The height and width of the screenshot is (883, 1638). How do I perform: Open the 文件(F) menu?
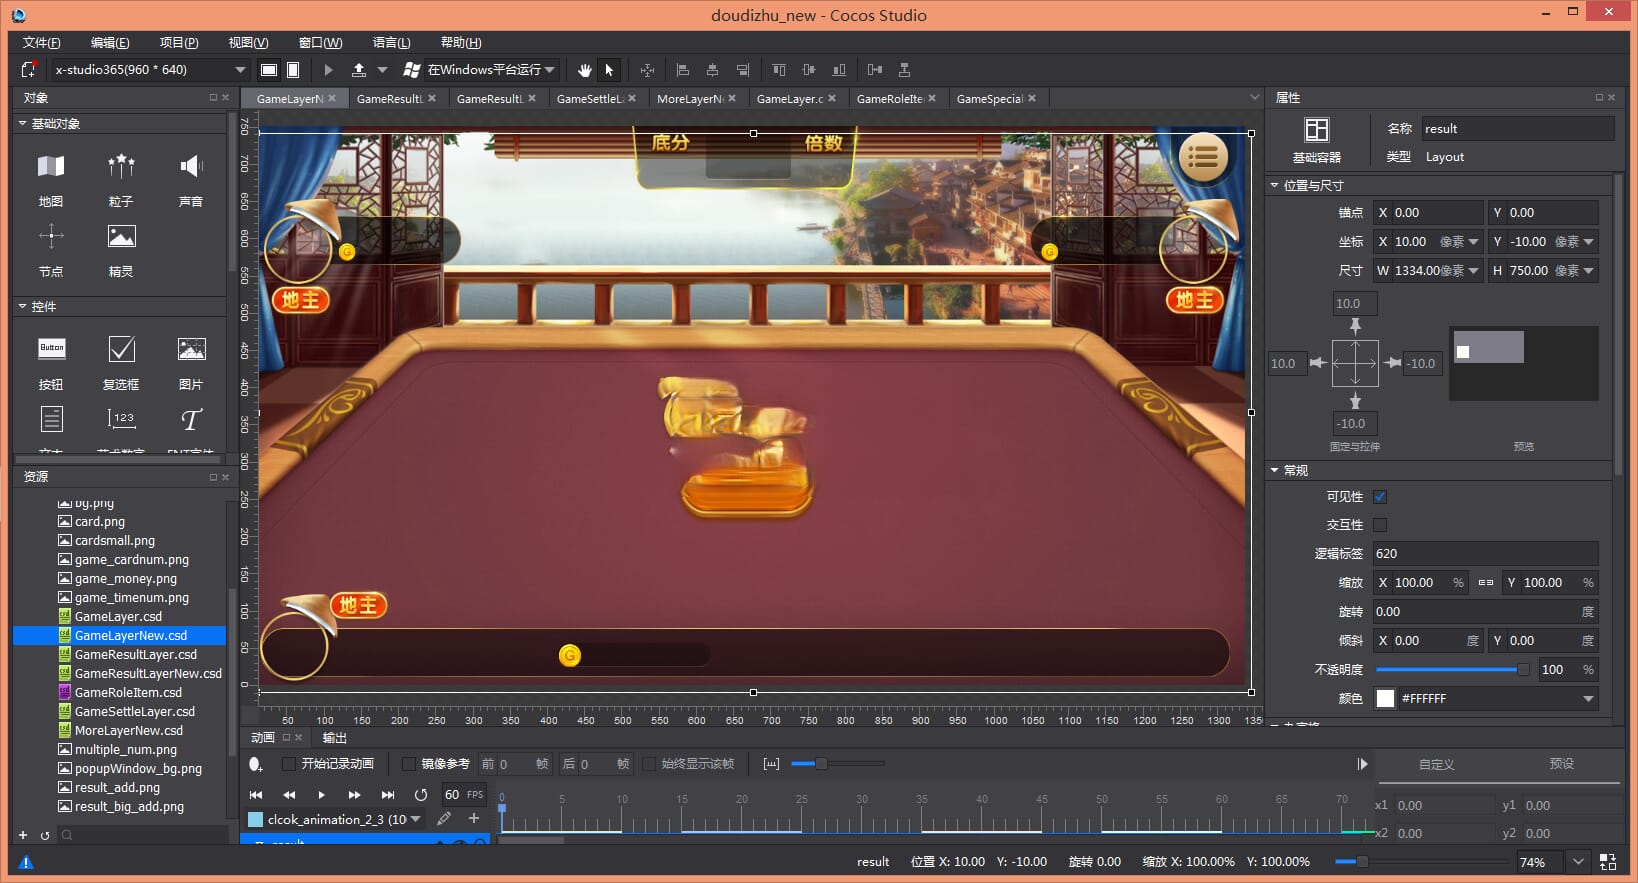(x=41, y=42)
